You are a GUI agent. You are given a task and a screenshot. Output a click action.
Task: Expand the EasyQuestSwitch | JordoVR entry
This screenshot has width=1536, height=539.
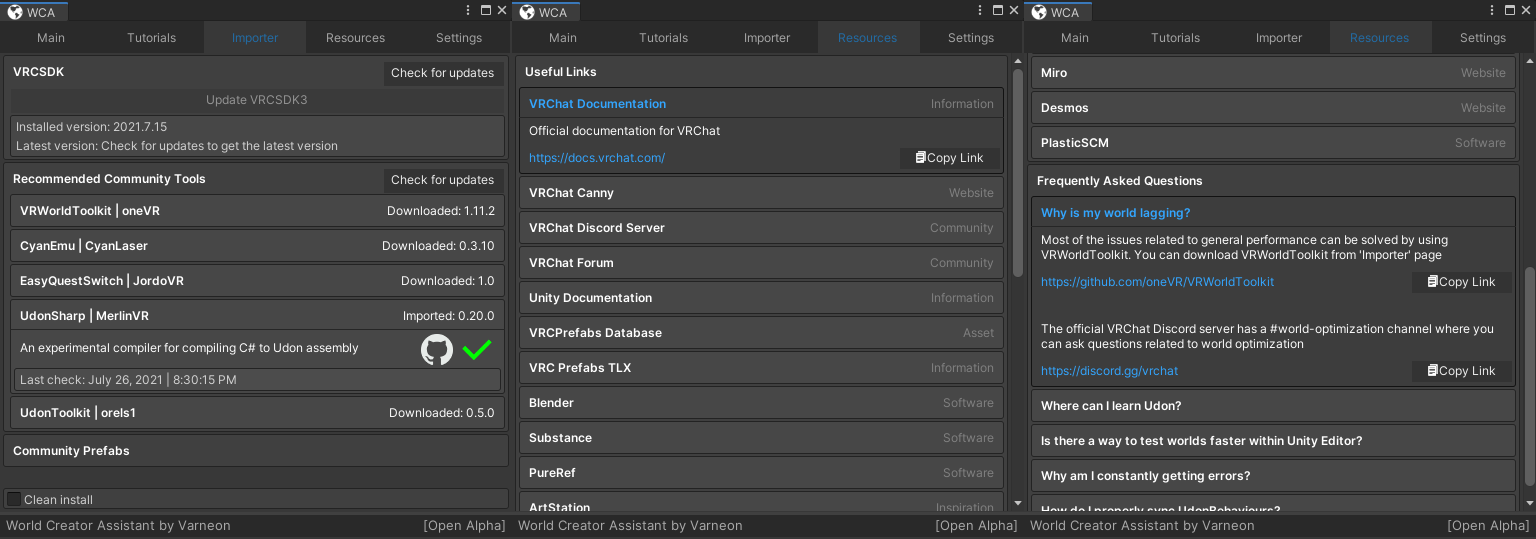[x=256, y=281]
